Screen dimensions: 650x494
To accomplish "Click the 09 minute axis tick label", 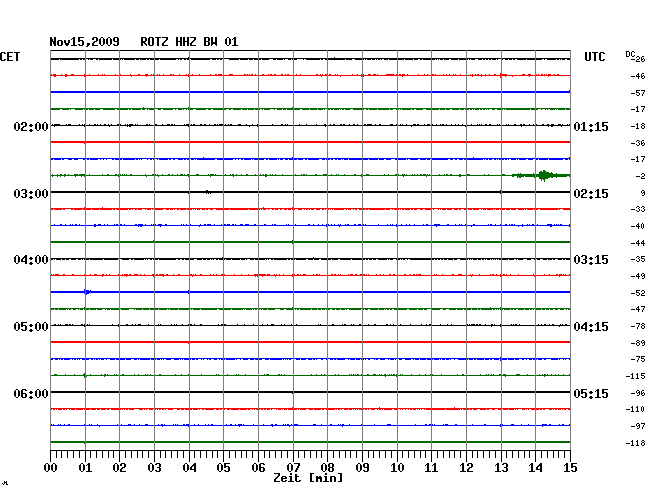I will tap(362, 467).
